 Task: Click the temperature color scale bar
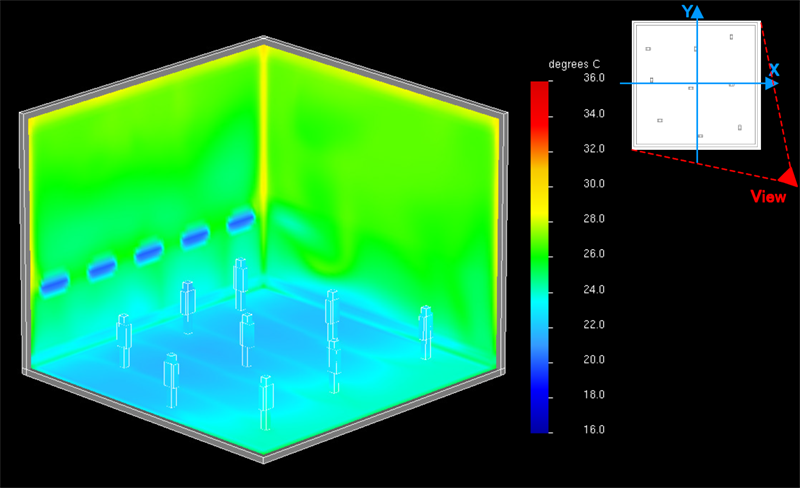click(539, 257)
